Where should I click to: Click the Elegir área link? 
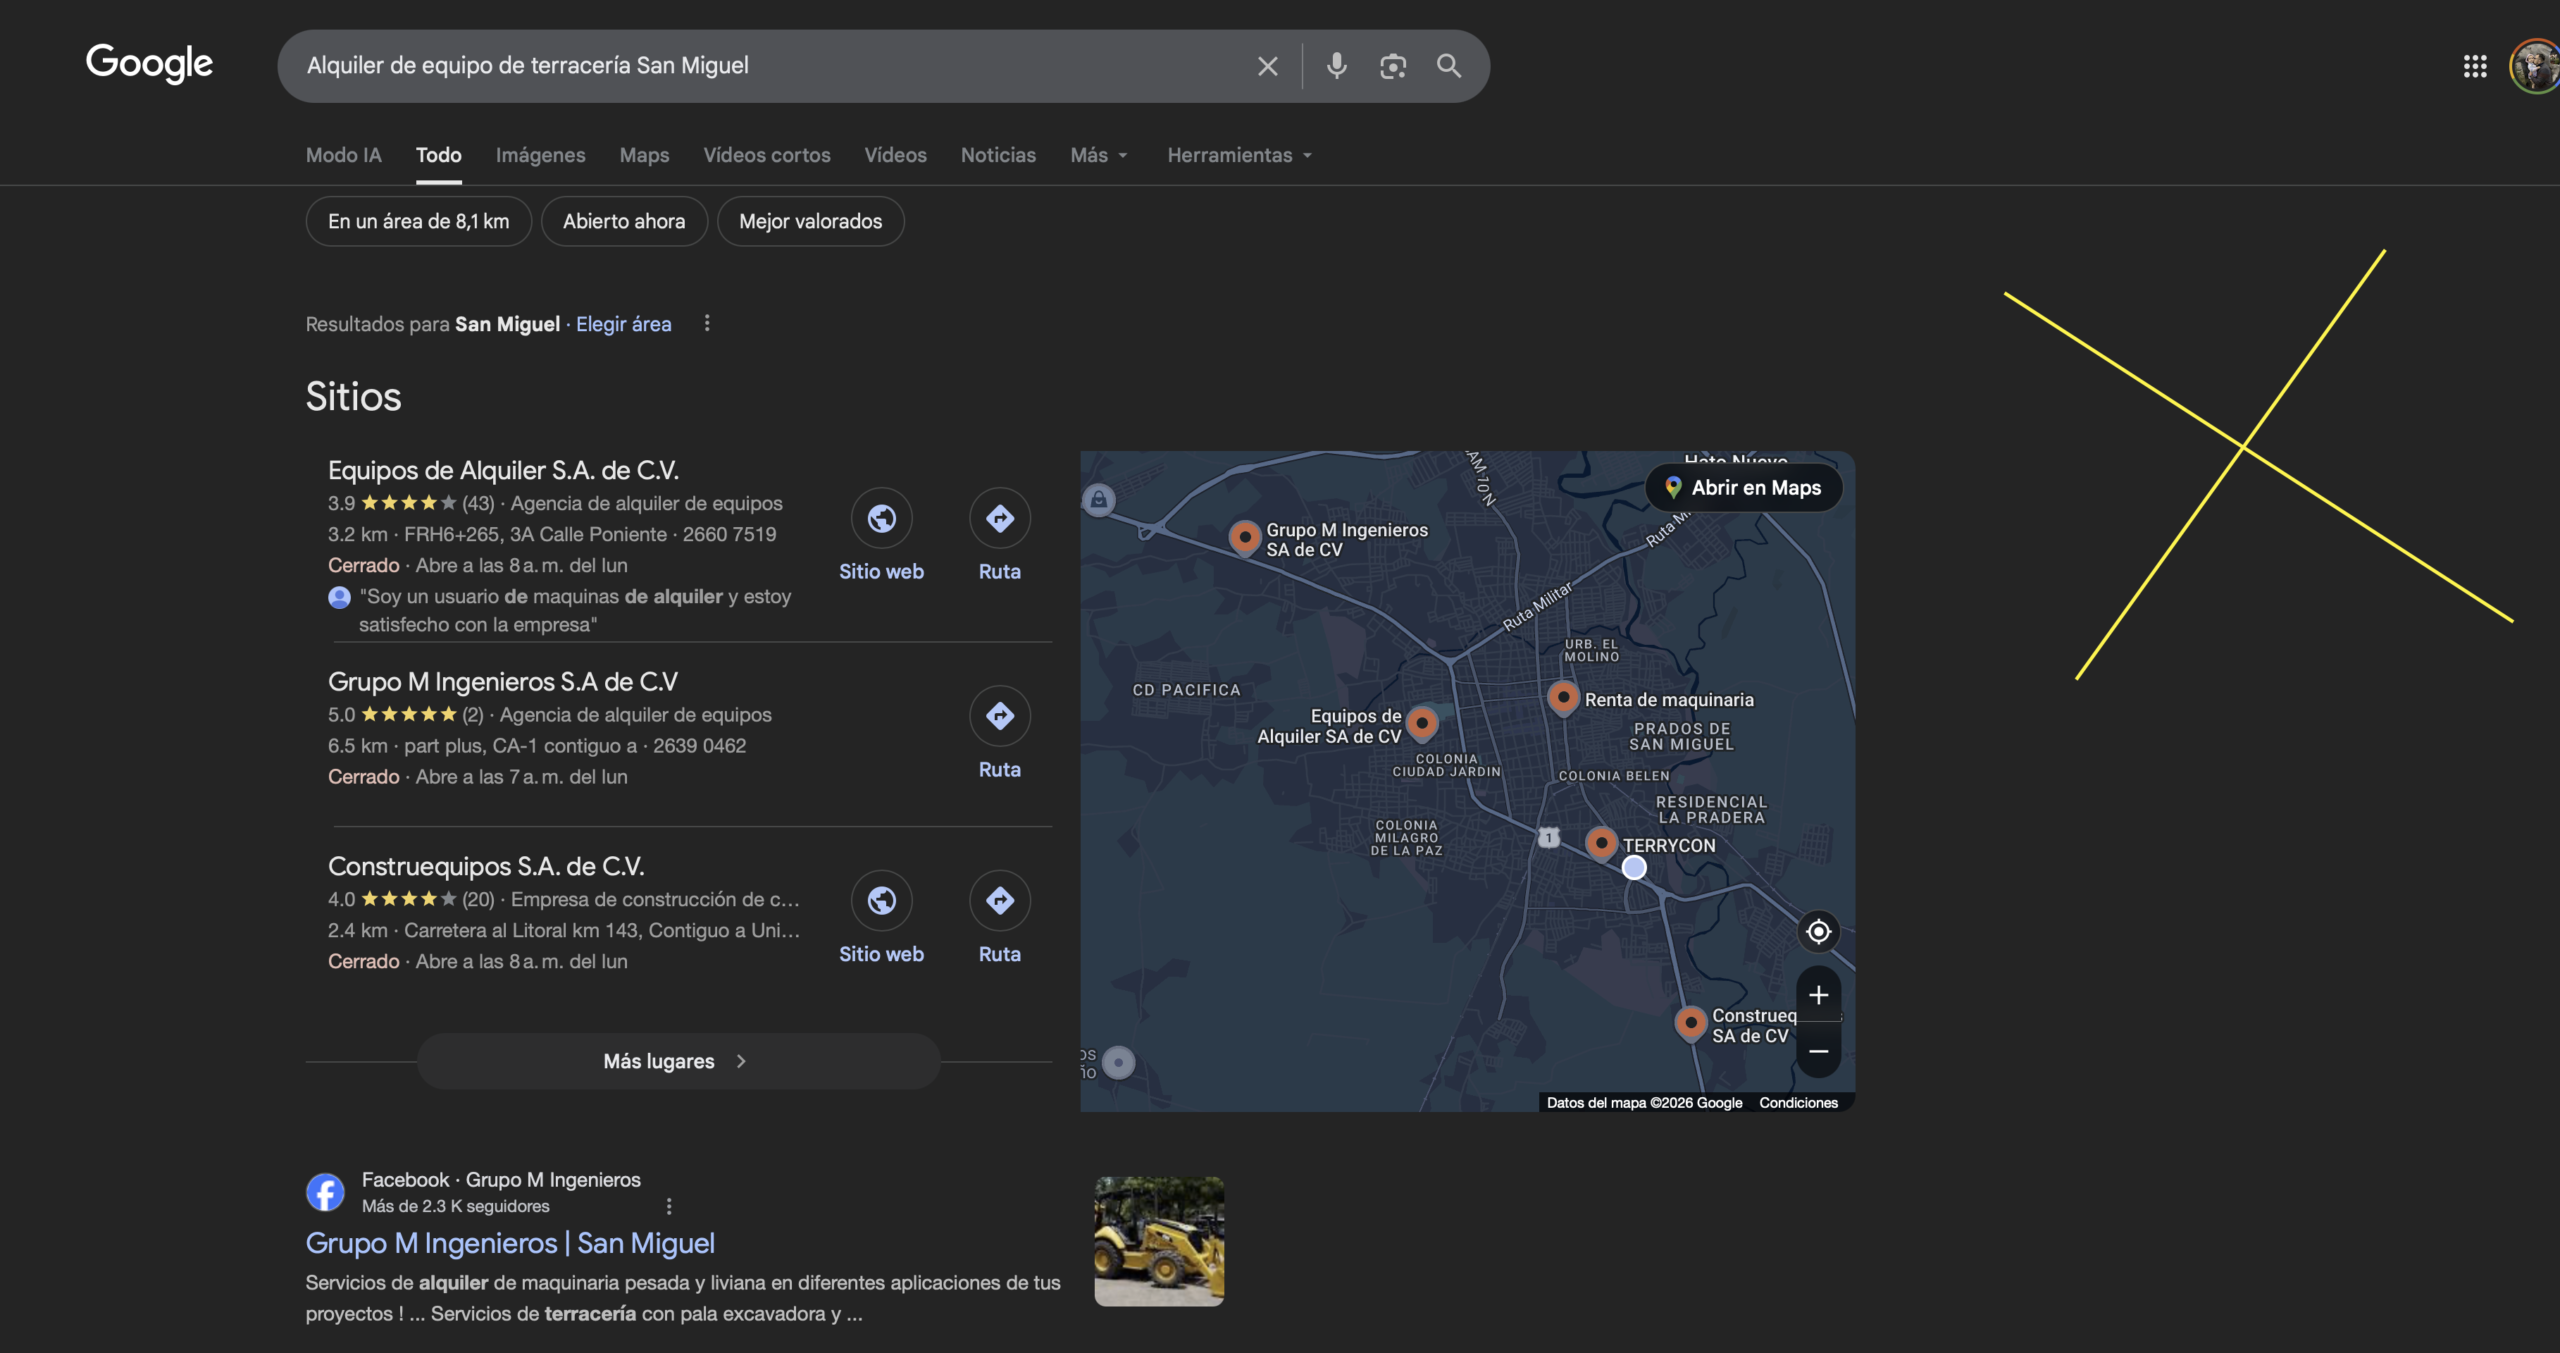(623, 324)
